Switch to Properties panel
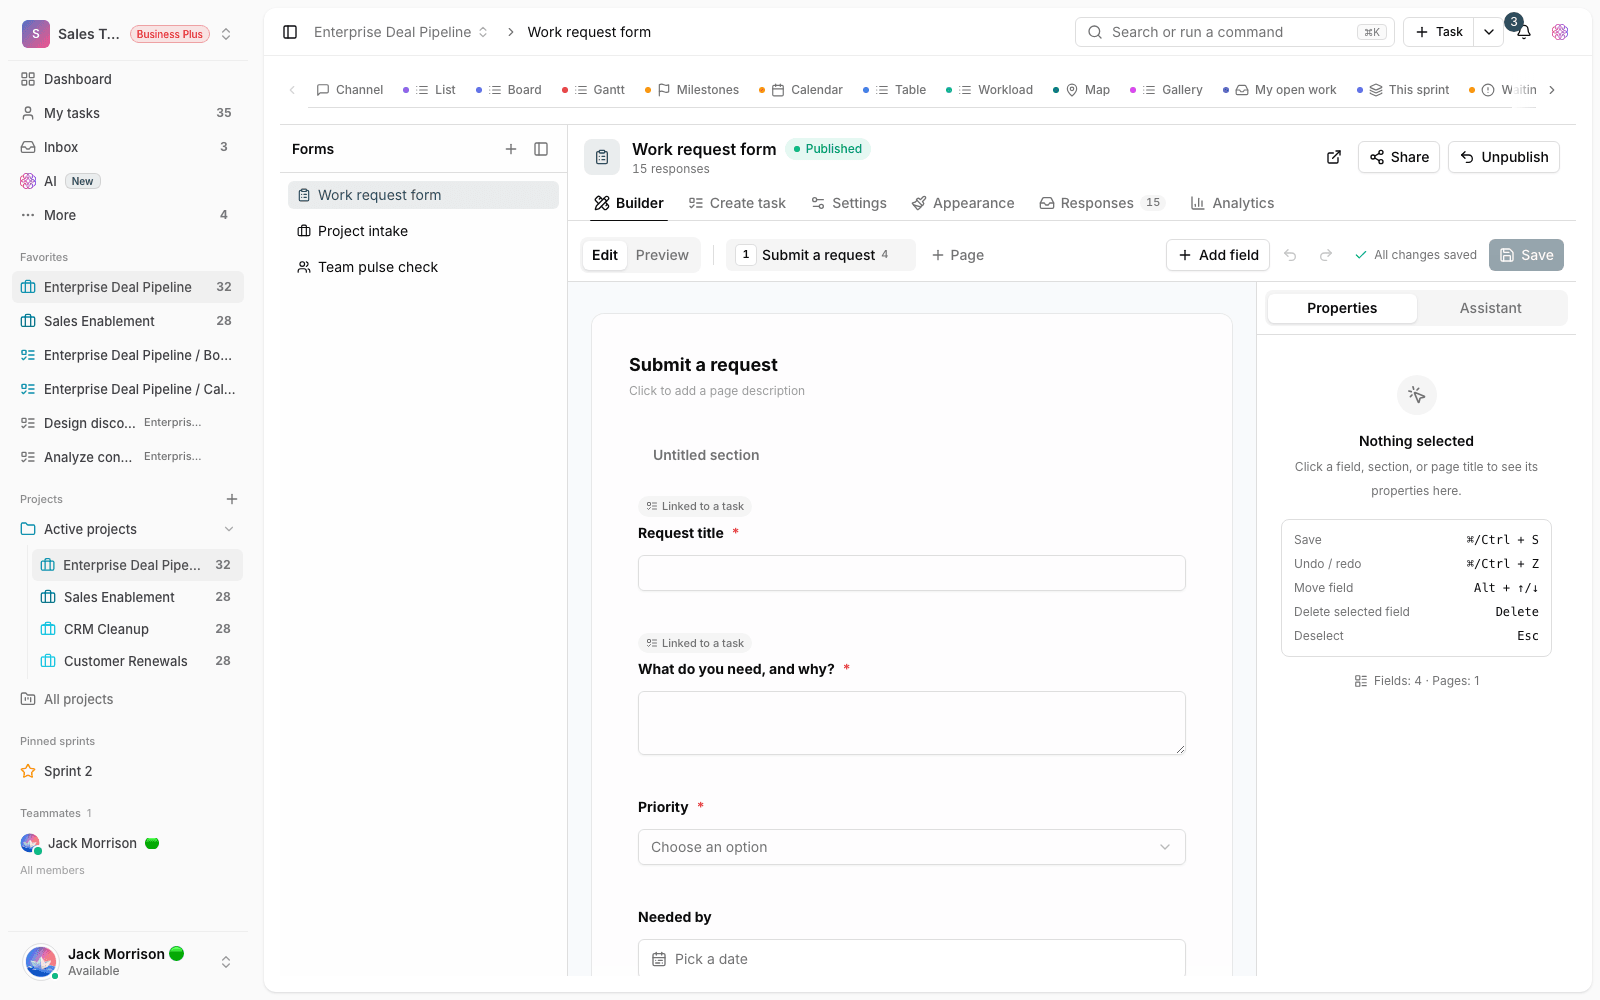Image resolution: width=1600 pixels, height=1000 pixels. point(1342,308)
